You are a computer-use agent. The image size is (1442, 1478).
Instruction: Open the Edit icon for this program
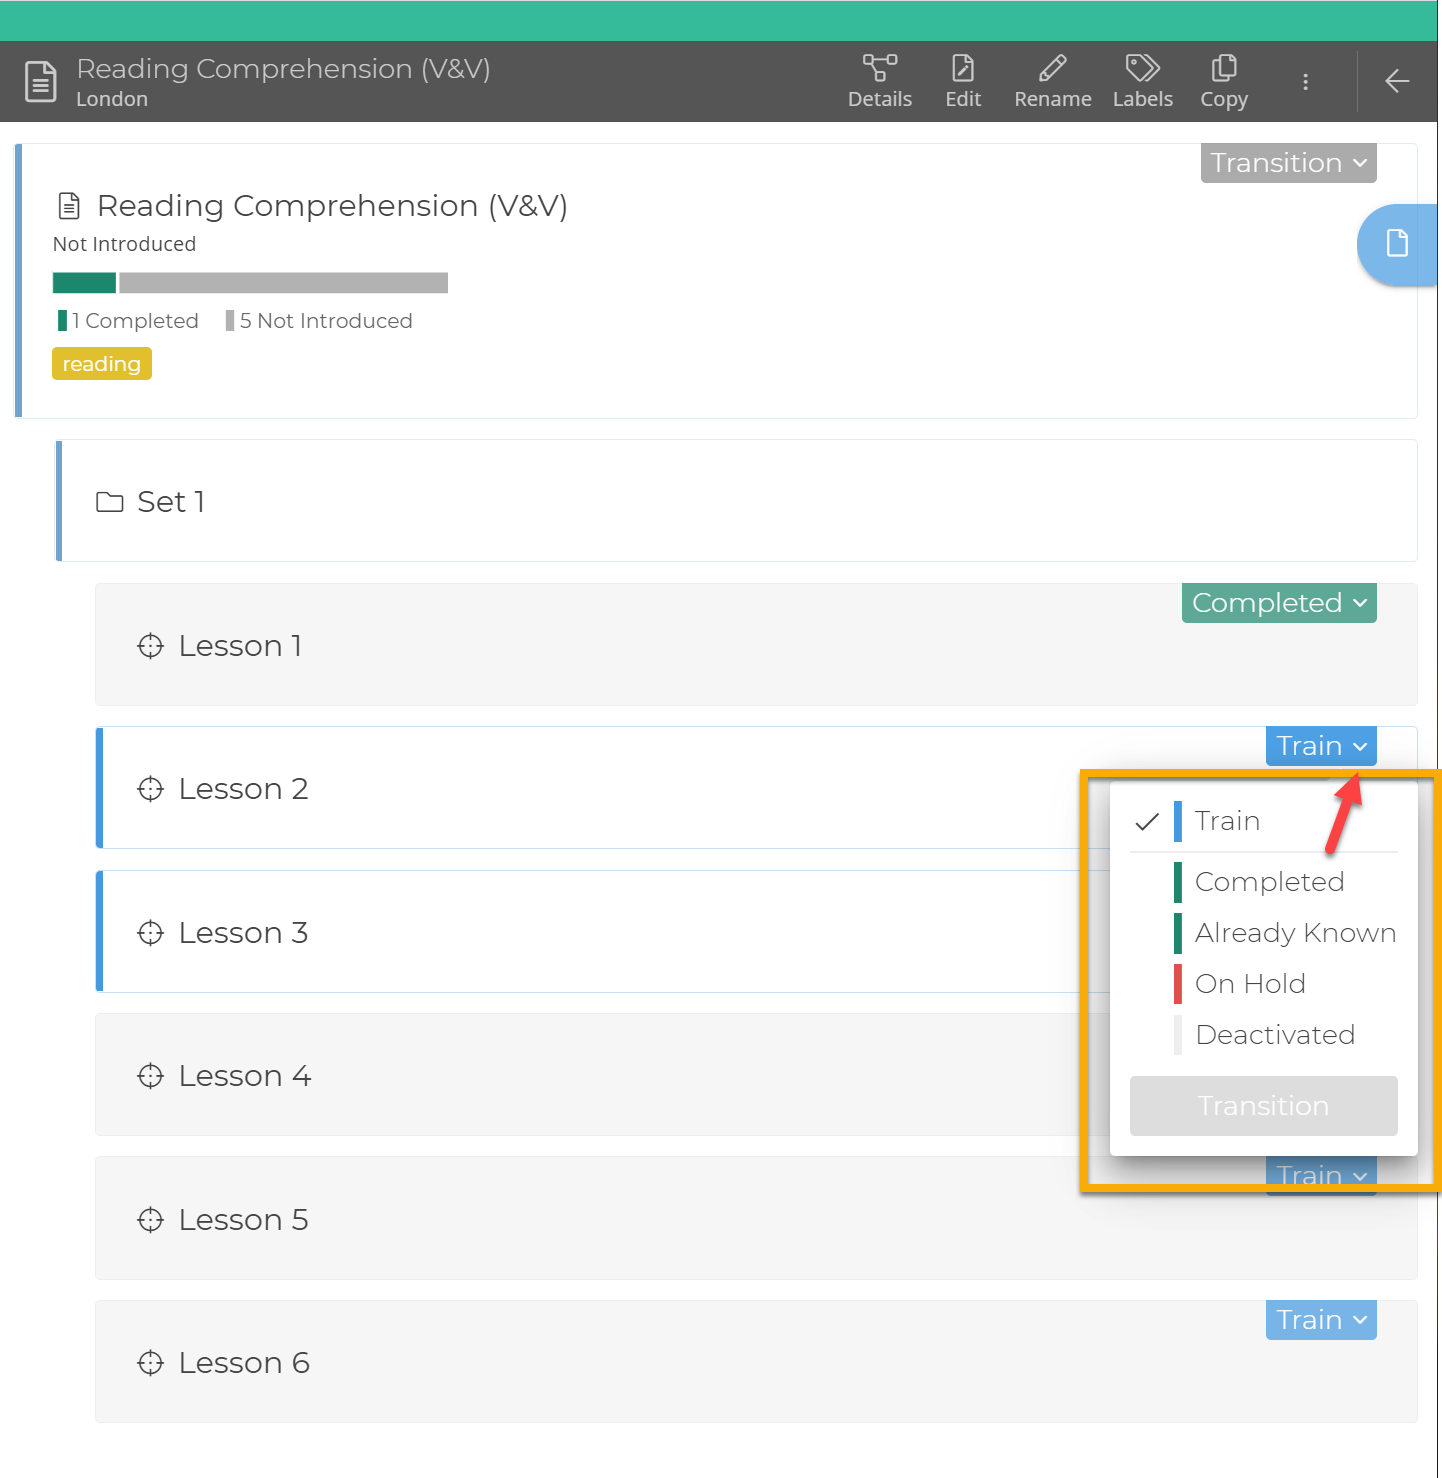[x=962, y=80]
